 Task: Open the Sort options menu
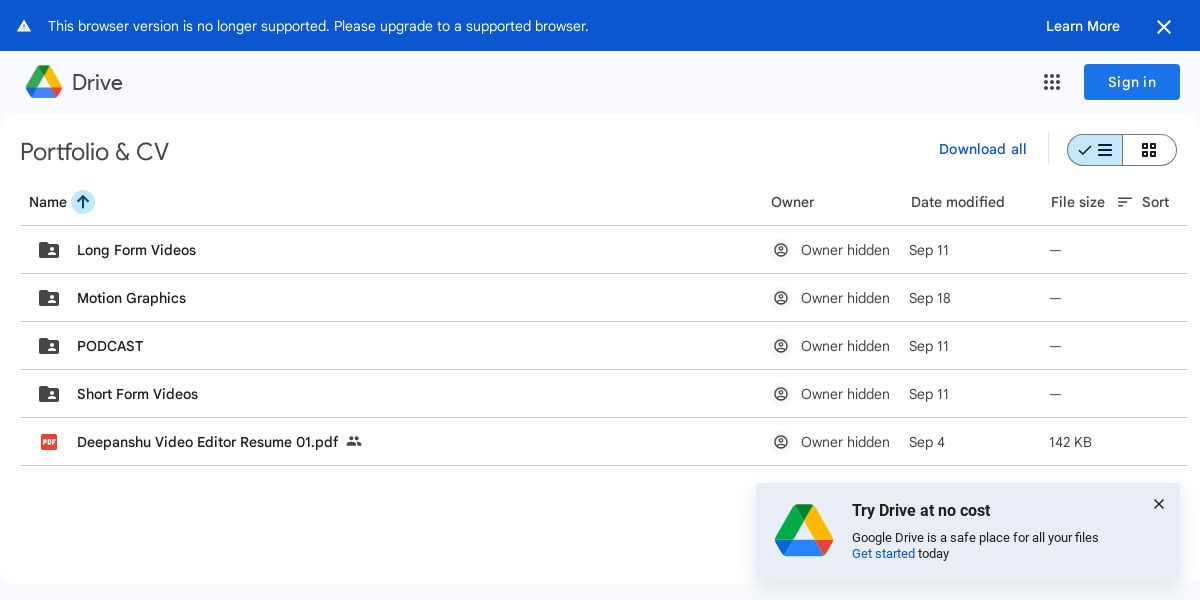click(x=1143, y=202)
